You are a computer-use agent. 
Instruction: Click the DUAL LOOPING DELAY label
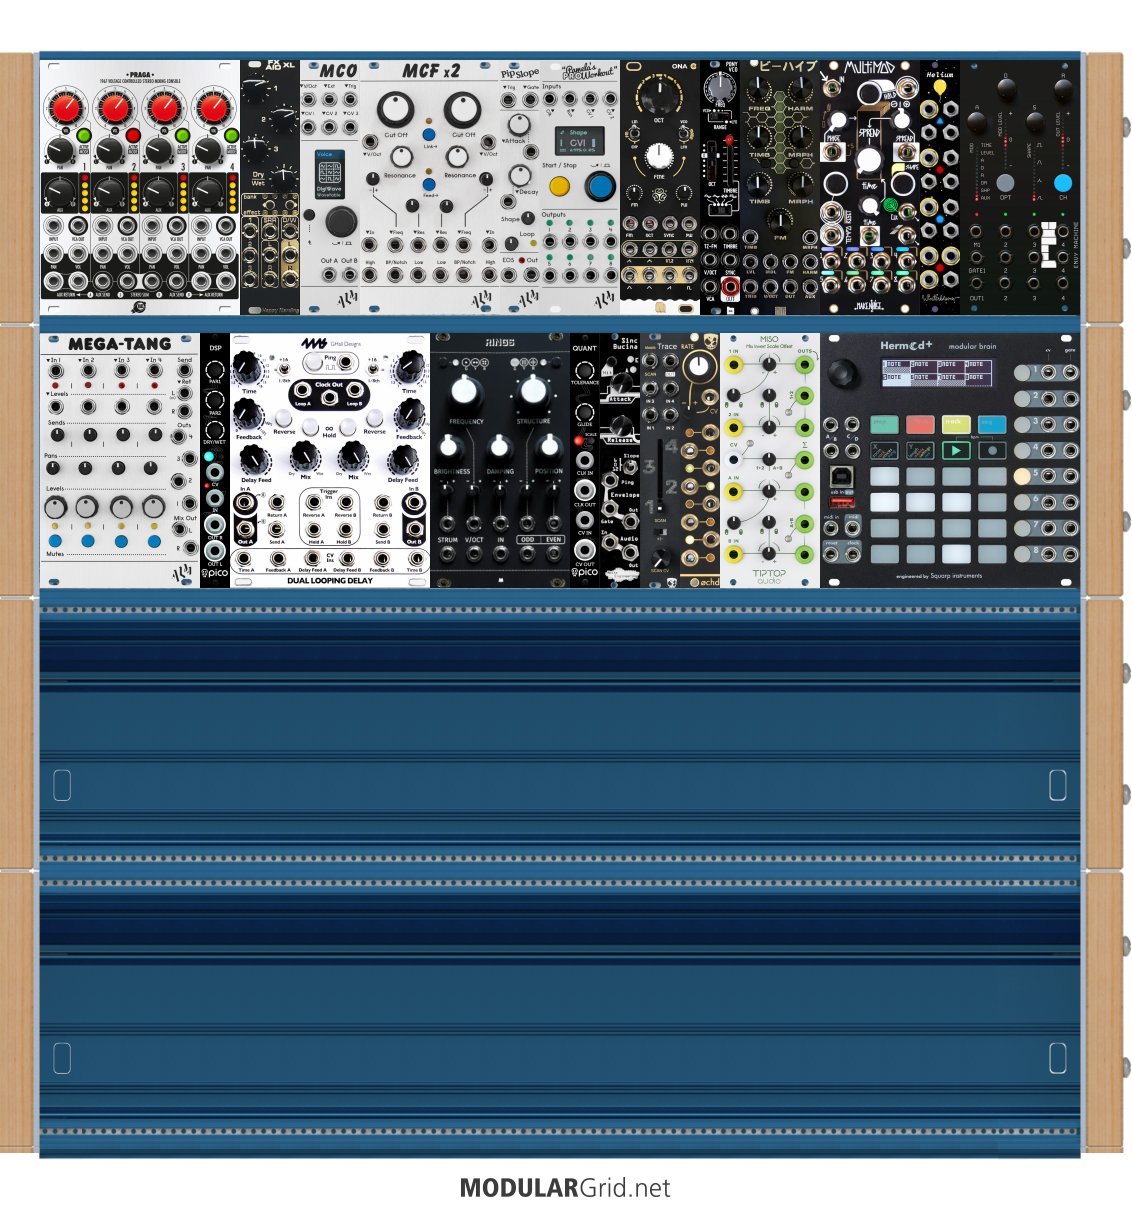click(330, 580)
